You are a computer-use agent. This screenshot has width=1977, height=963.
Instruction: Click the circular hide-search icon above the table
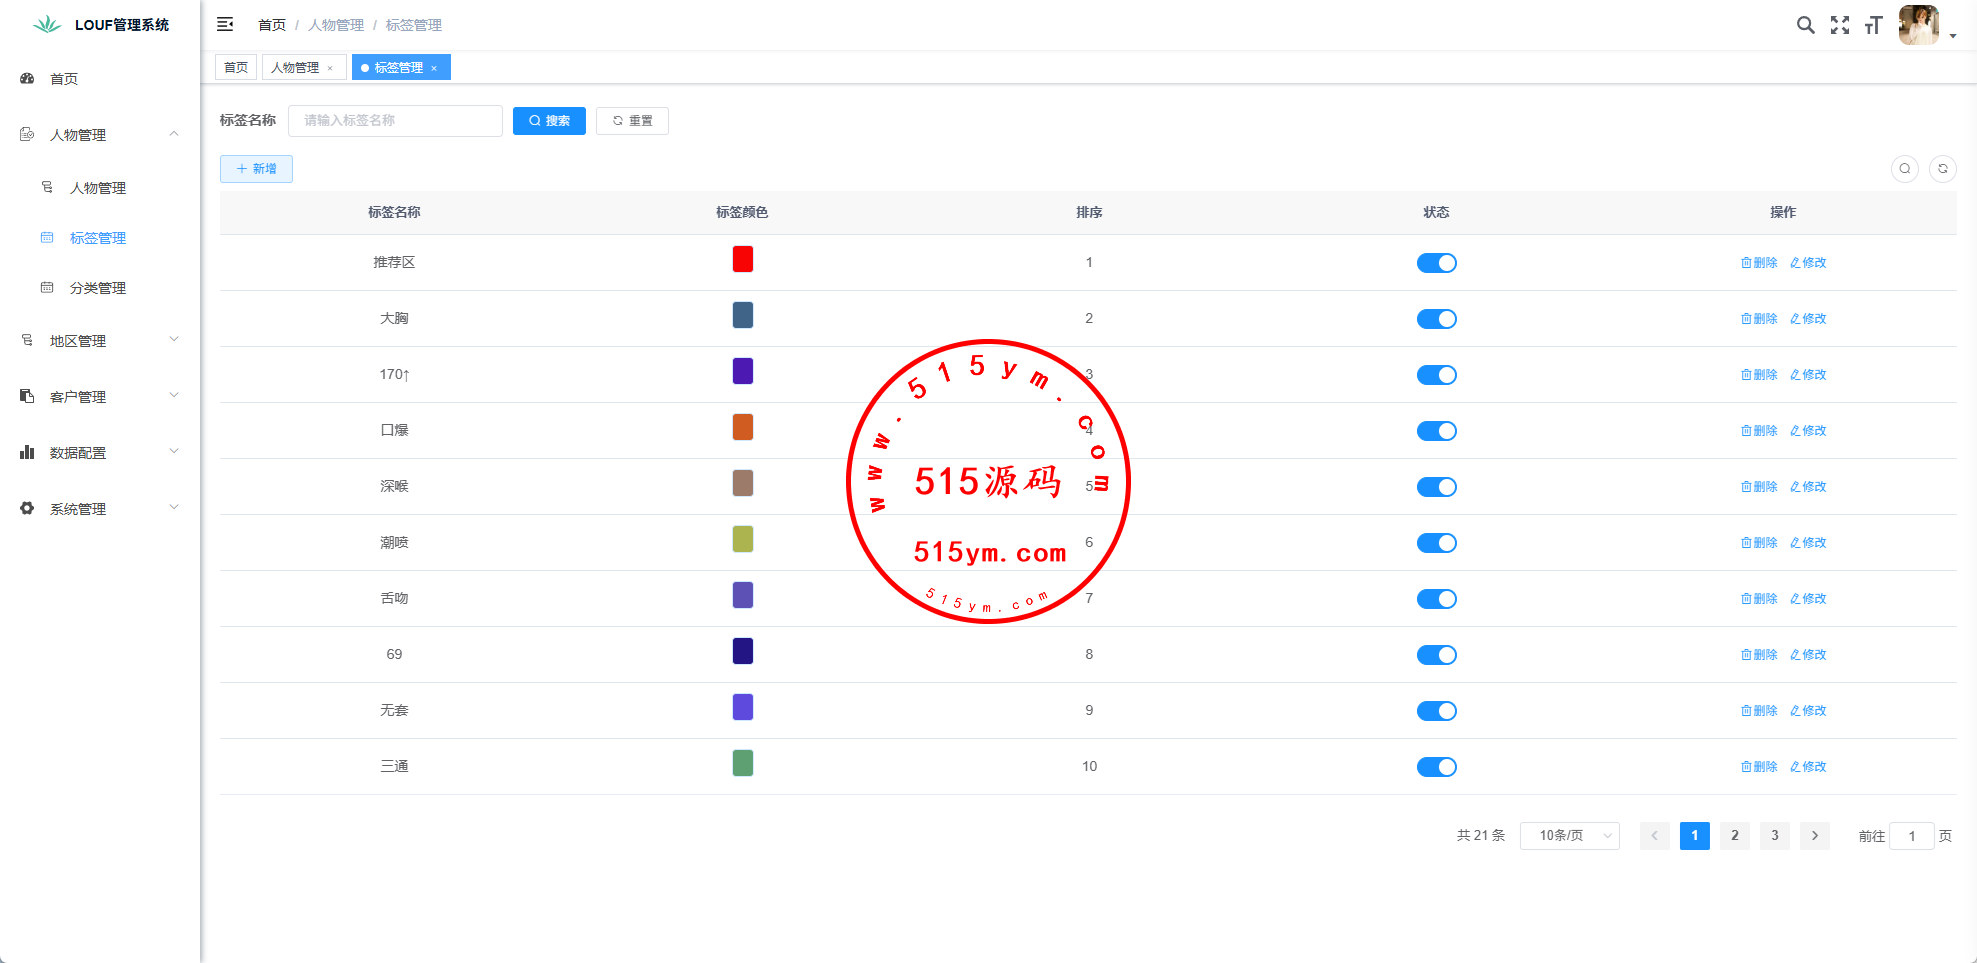point(1904,169)
